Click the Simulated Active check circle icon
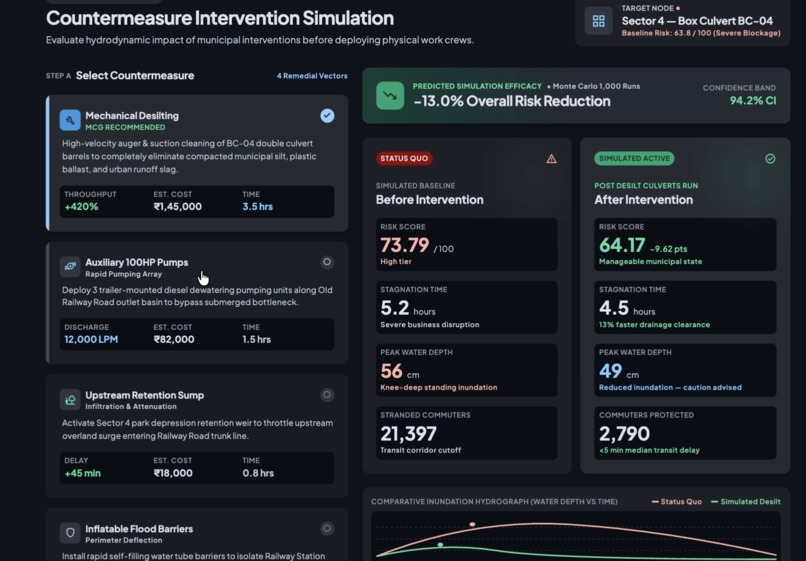This screenshot has width=806, height=561. pyautogui.click(x=770, y=159)
